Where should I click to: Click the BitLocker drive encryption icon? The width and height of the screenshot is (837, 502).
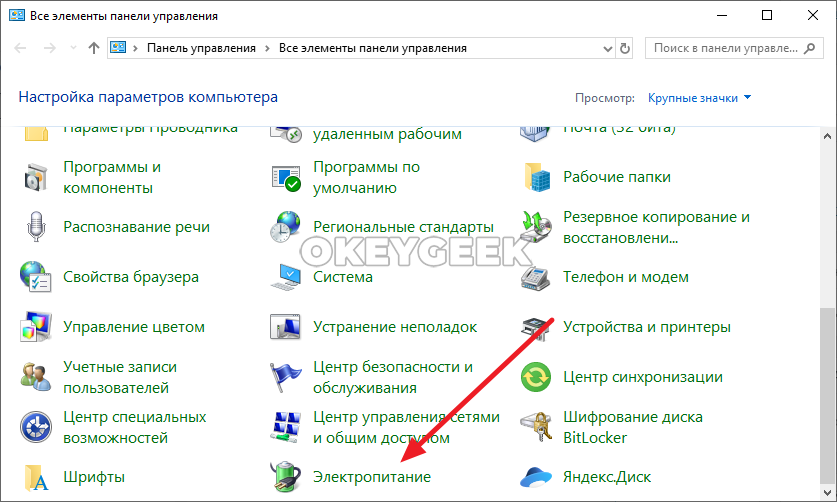[536, 427]
